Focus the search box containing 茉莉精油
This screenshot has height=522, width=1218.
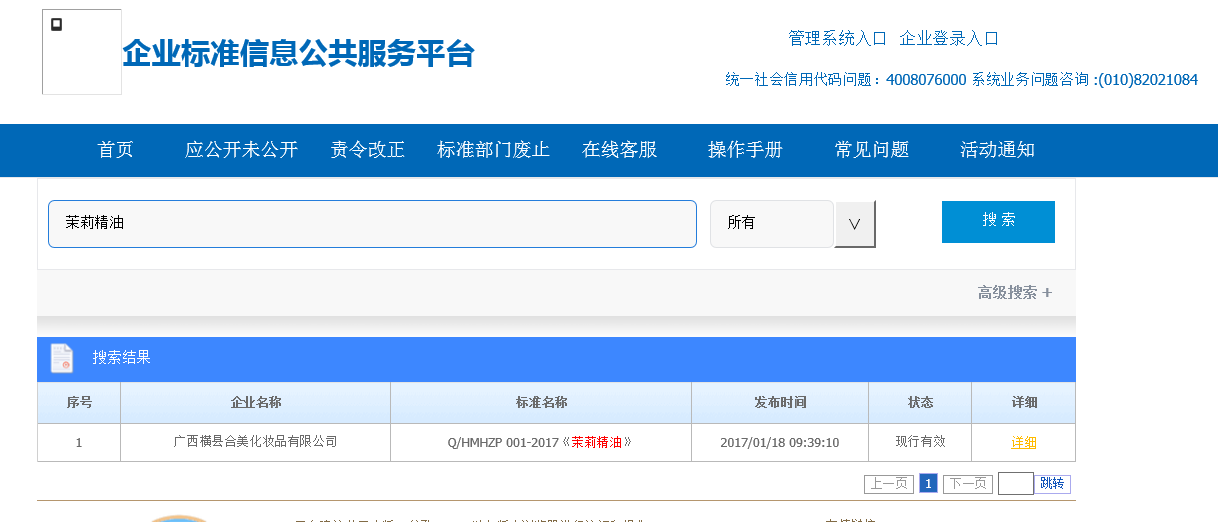372,224
